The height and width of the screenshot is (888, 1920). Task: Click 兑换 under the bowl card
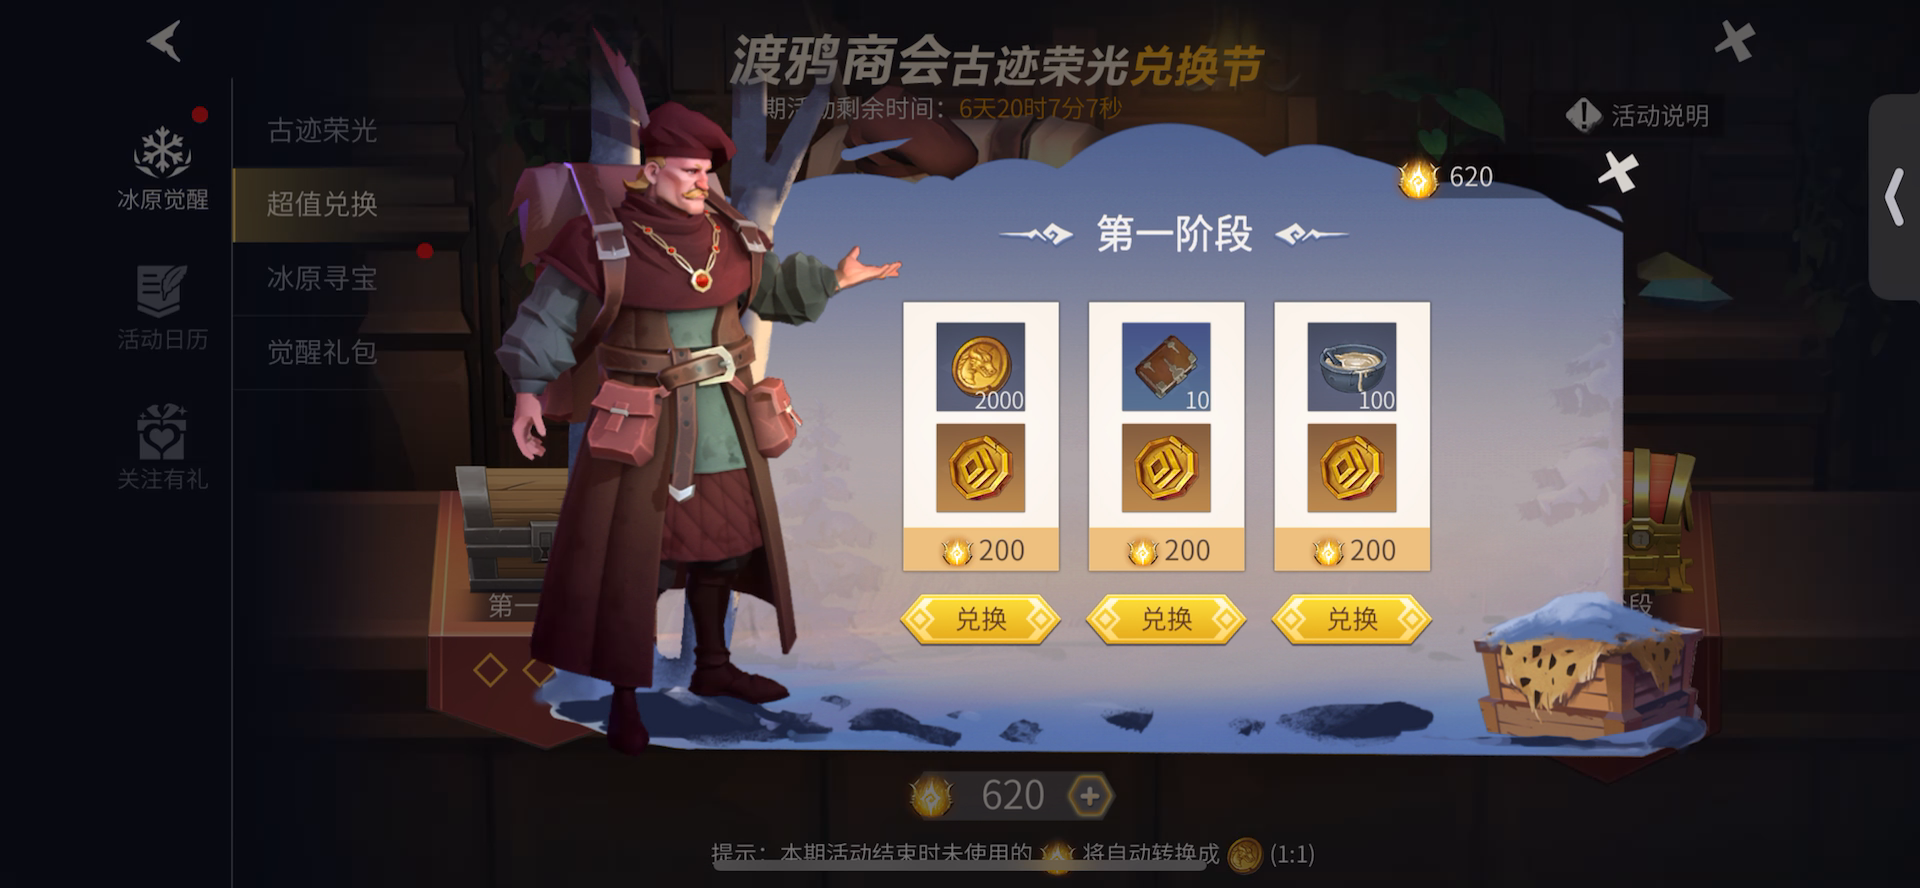pos(1352,620)
